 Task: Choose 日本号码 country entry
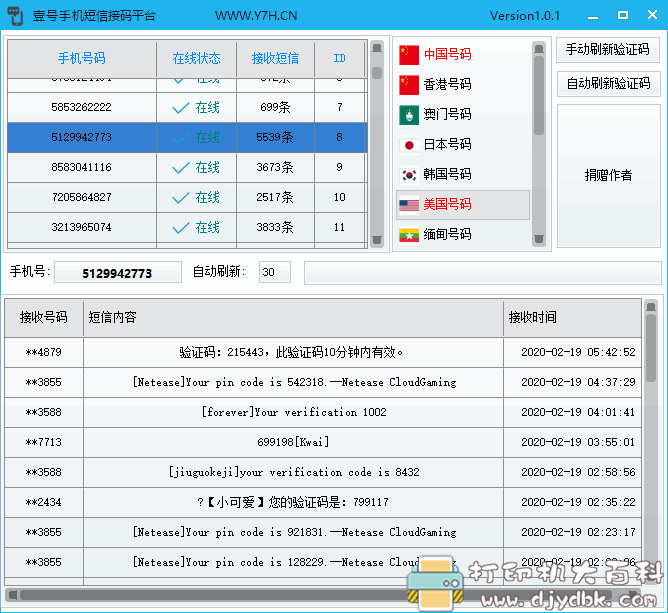(463, 145)
